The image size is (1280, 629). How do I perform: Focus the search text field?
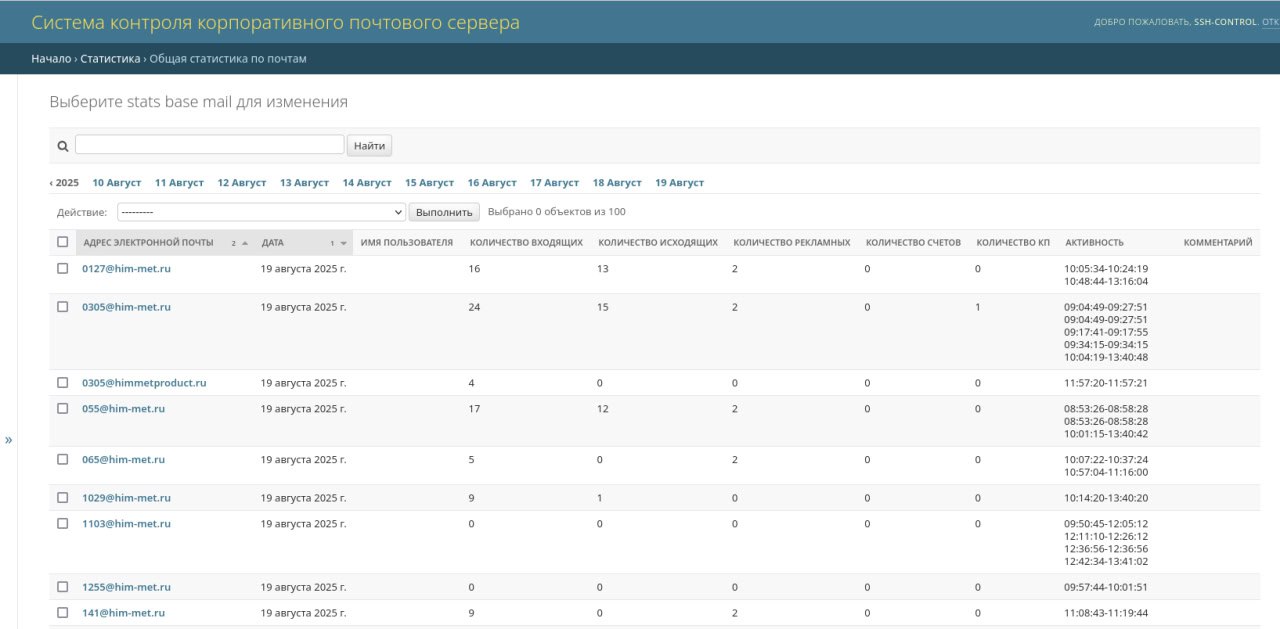coord(210,145)
